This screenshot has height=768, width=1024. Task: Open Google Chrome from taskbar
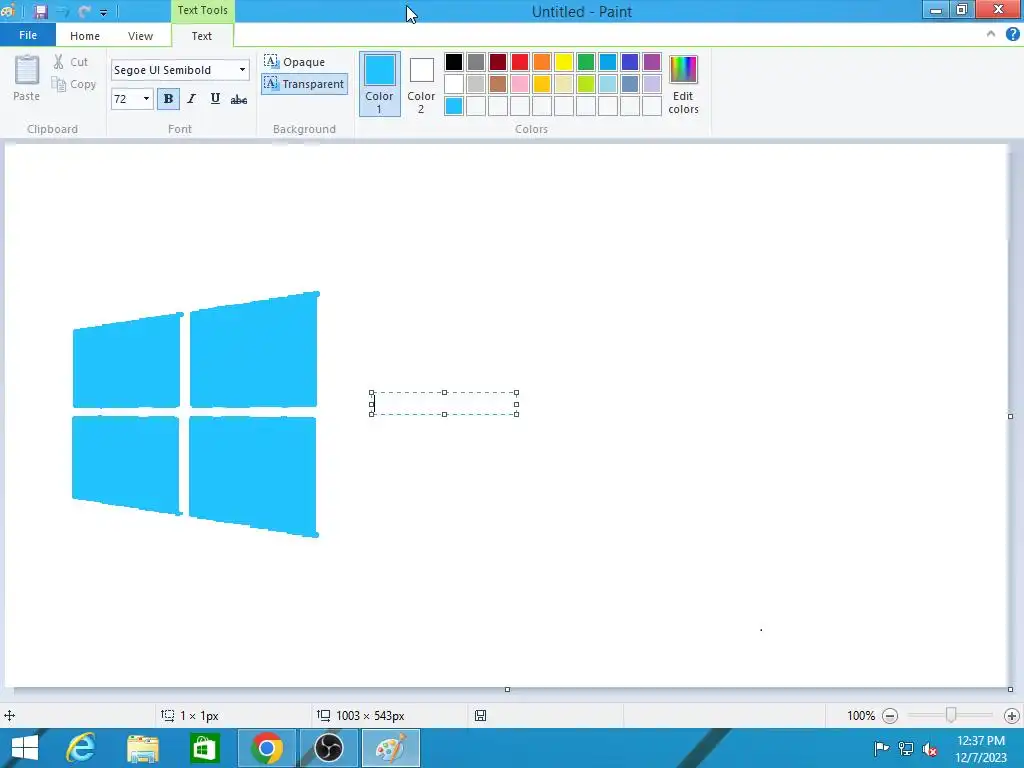(x=266, y=748)
